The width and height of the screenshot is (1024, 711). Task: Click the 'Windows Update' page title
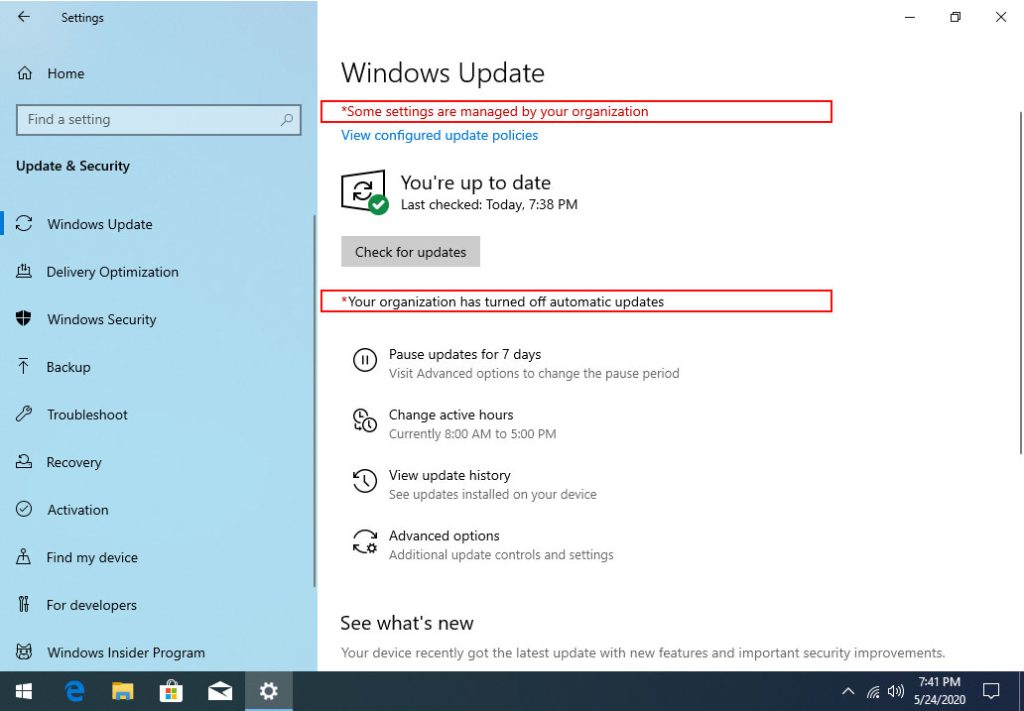coord(442,72)
